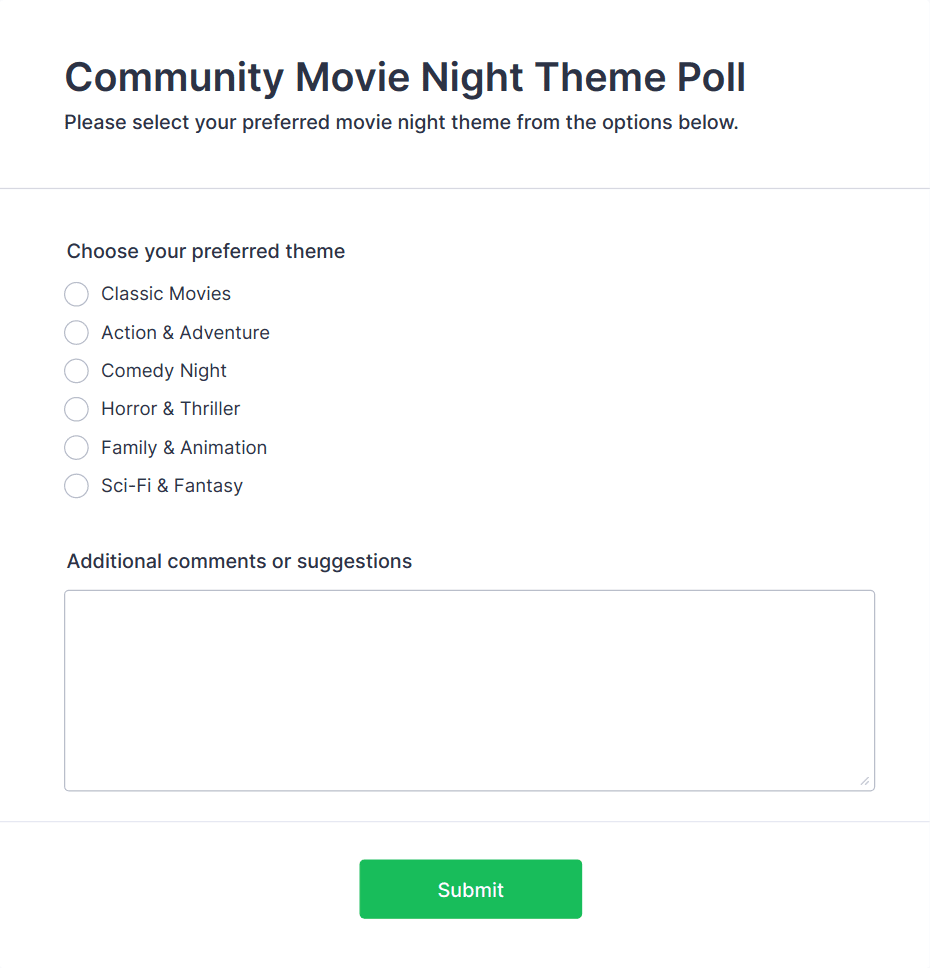
Task: Click the "Sci-Fi & Fantasy" label text
Action: coord(172,486)
